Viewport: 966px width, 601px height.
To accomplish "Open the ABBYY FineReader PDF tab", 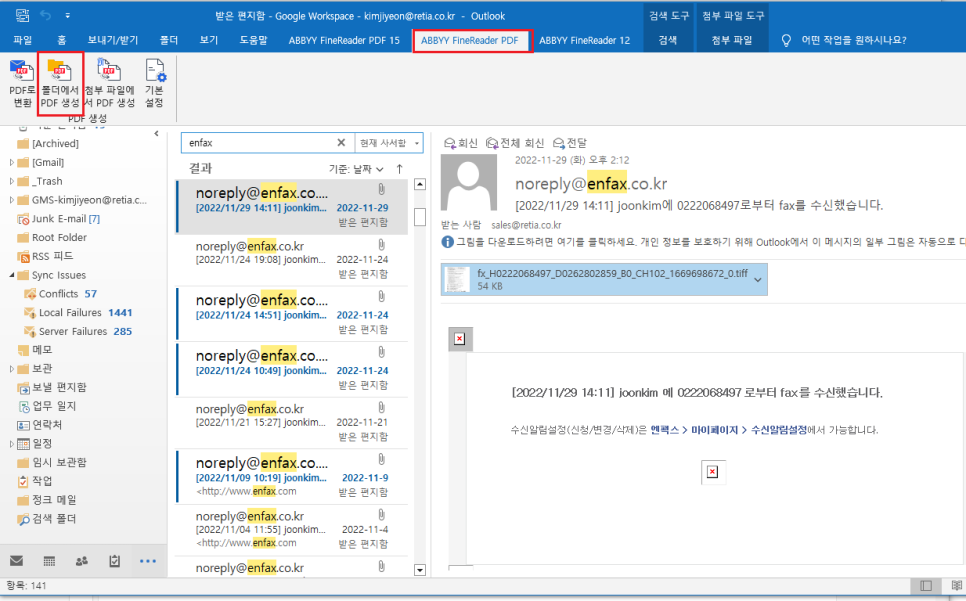I will coord(469,40).
